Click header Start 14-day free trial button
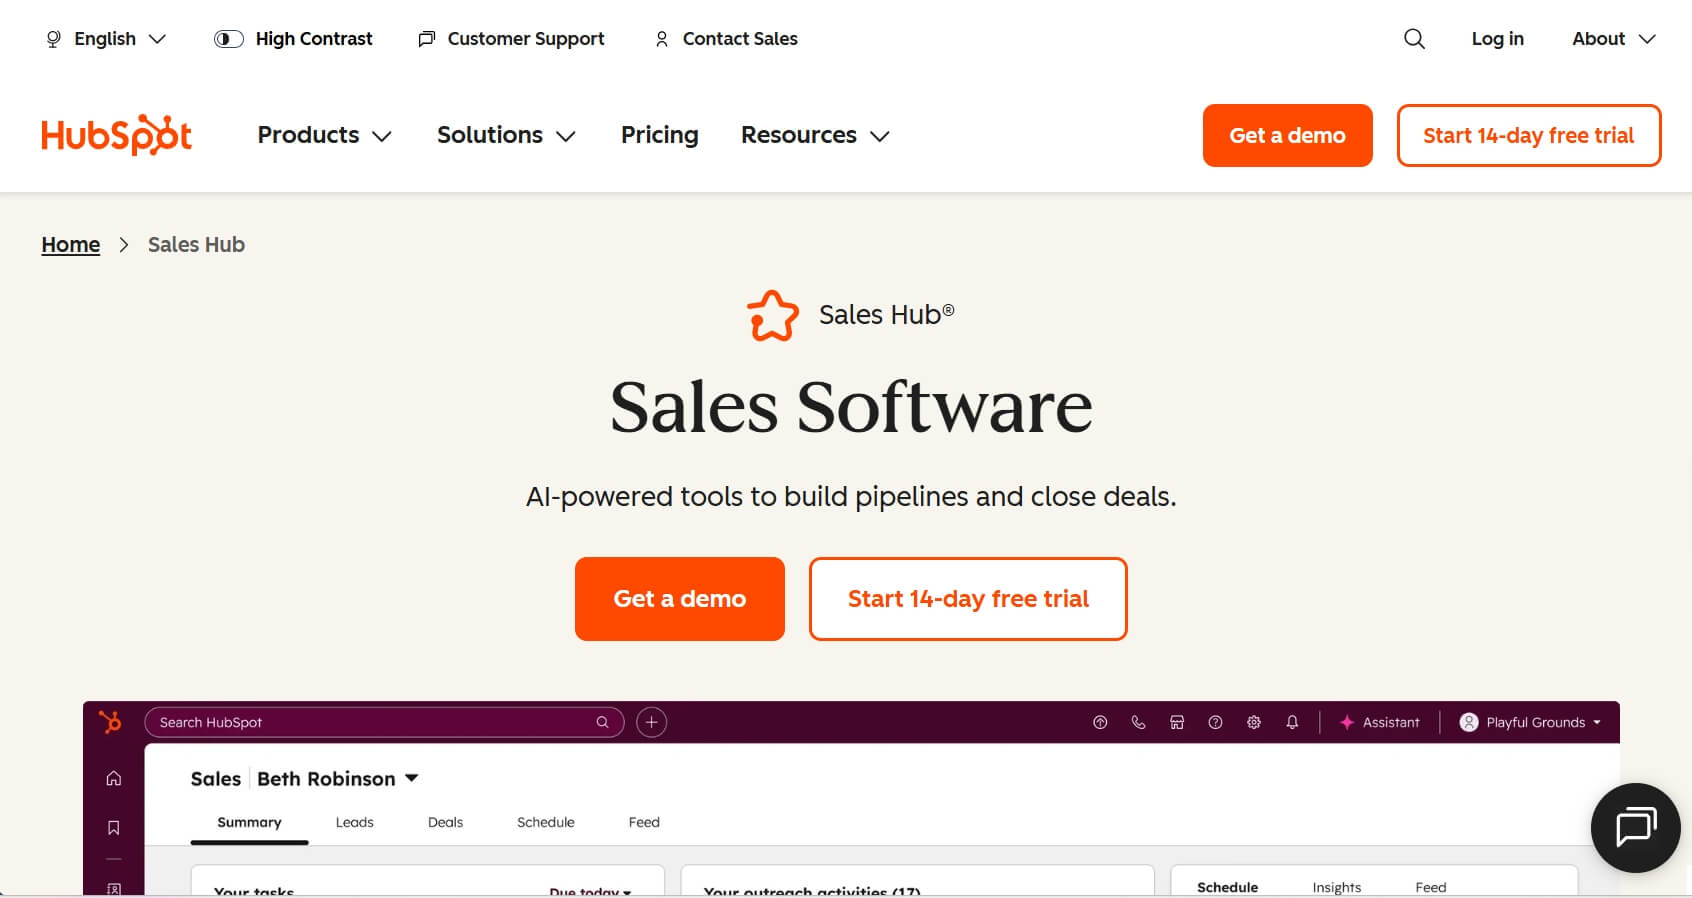 tap(1529, 135)
